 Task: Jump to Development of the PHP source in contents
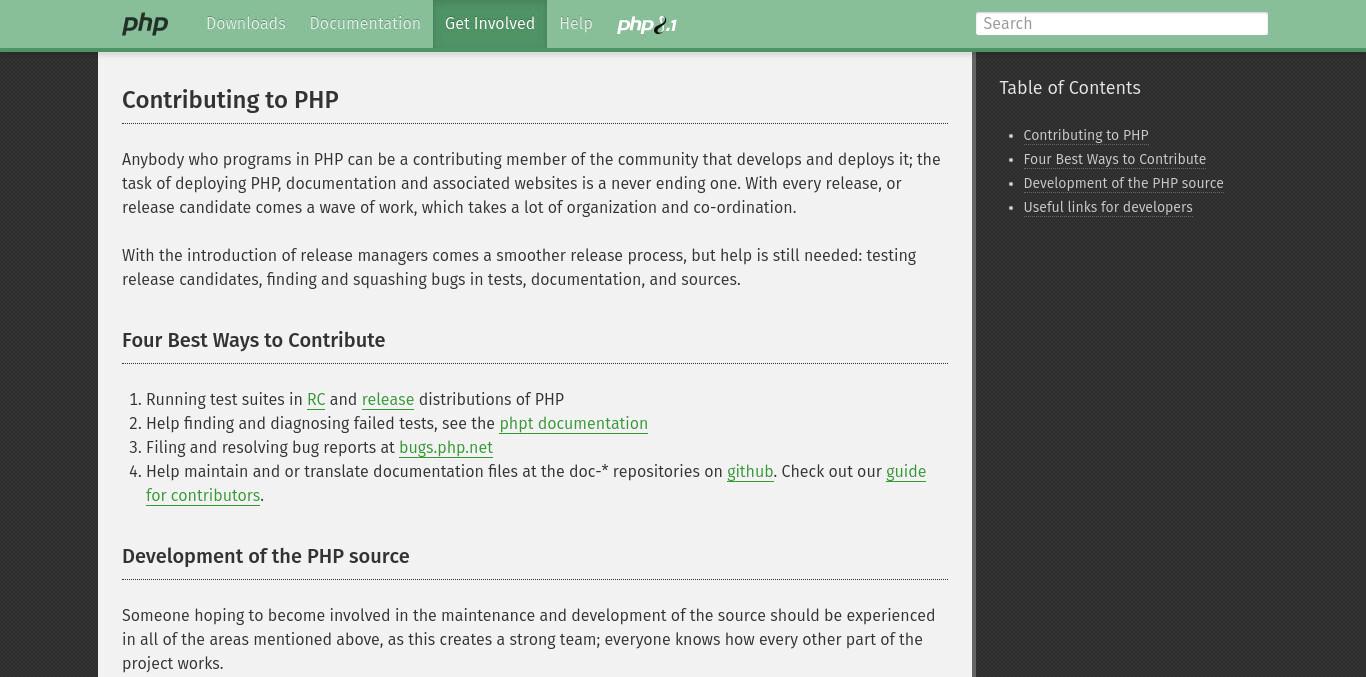pyautogui.click(x=1123, y=184)
